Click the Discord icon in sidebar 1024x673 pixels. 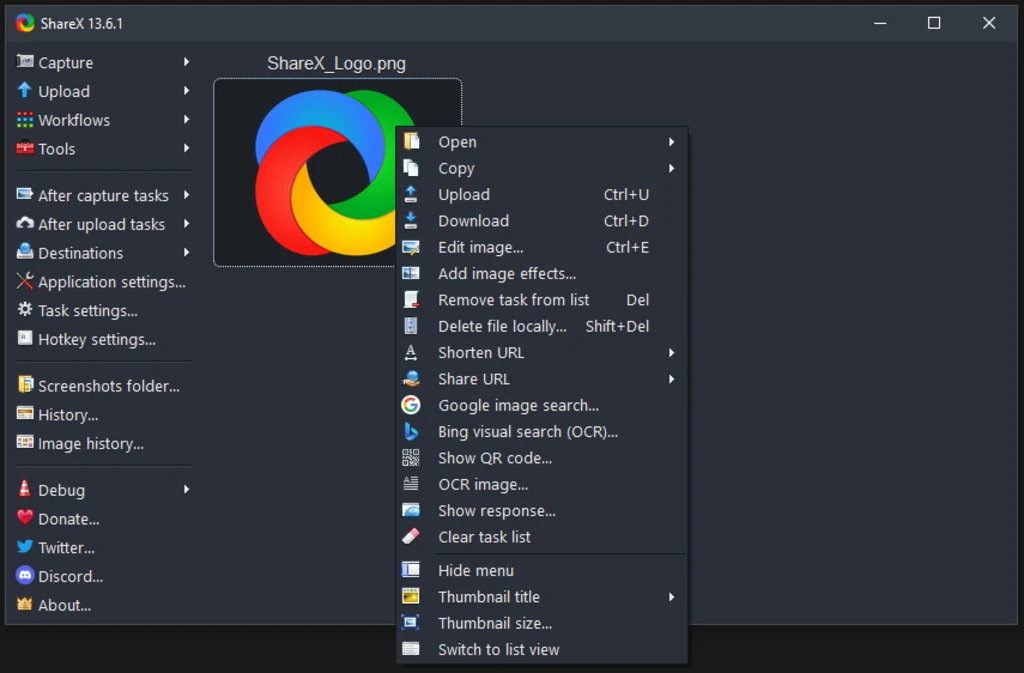(x=25, y=576)
